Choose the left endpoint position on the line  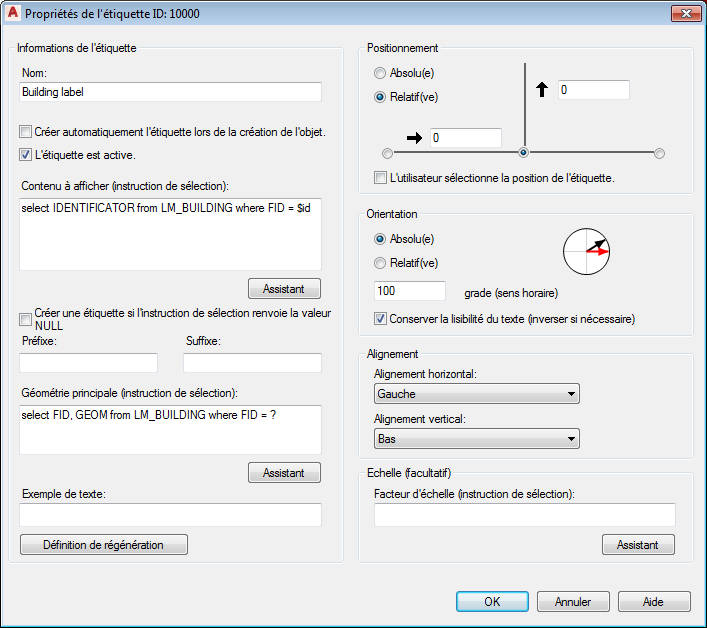(x=387, y=153)
